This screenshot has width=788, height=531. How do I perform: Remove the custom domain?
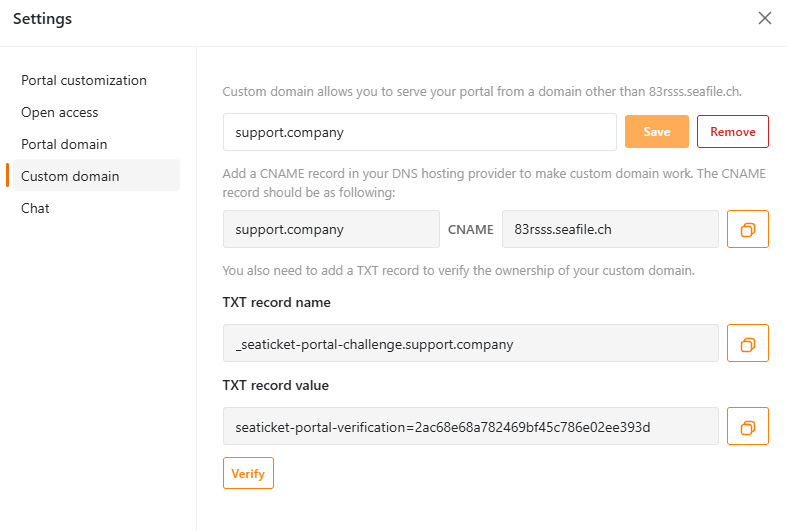733,132
